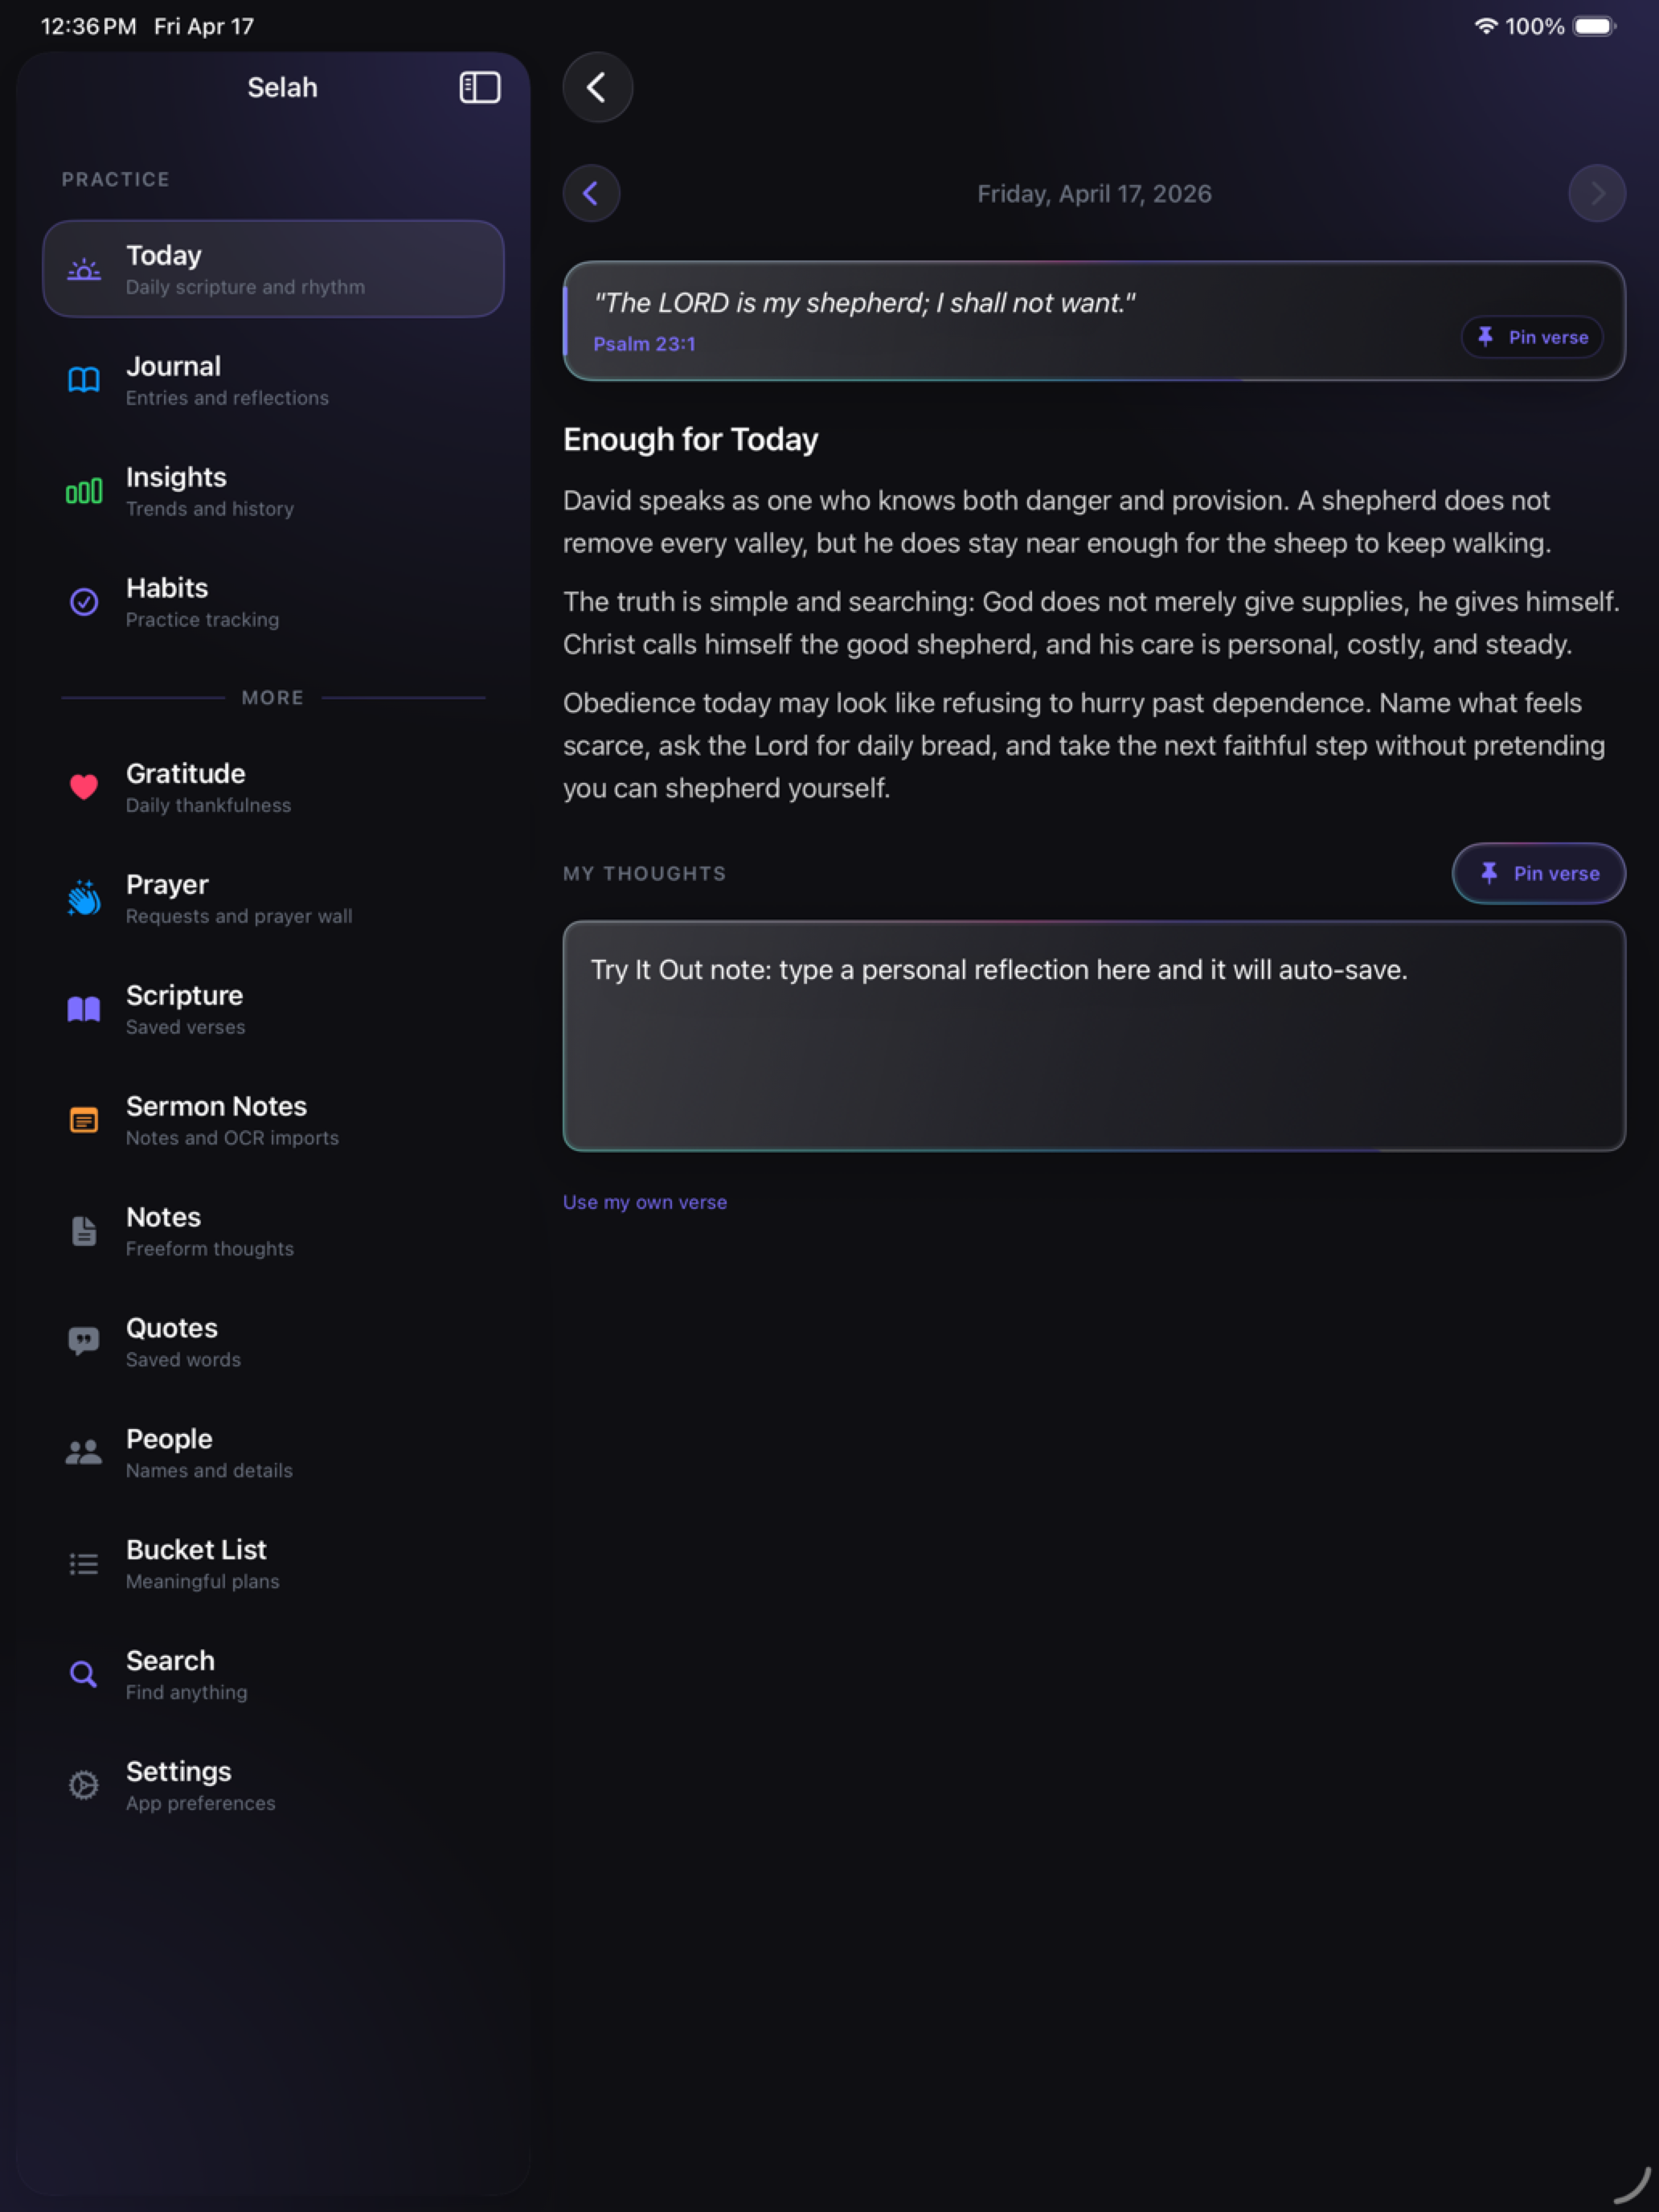The height and width of the screenshot is (2212, 1659).
Task: Click the back arrow button
Action: point(597,87)
